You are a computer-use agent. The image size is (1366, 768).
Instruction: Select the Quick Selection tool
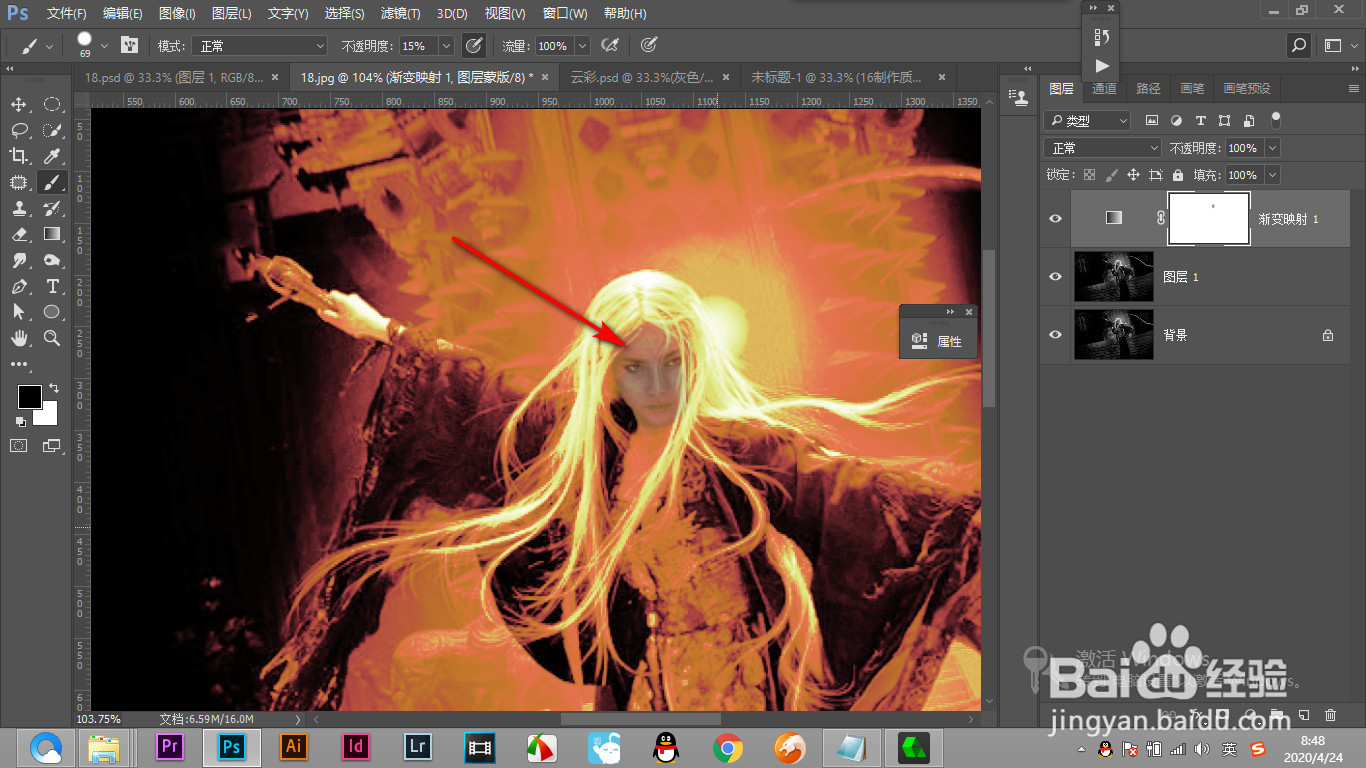52,130
